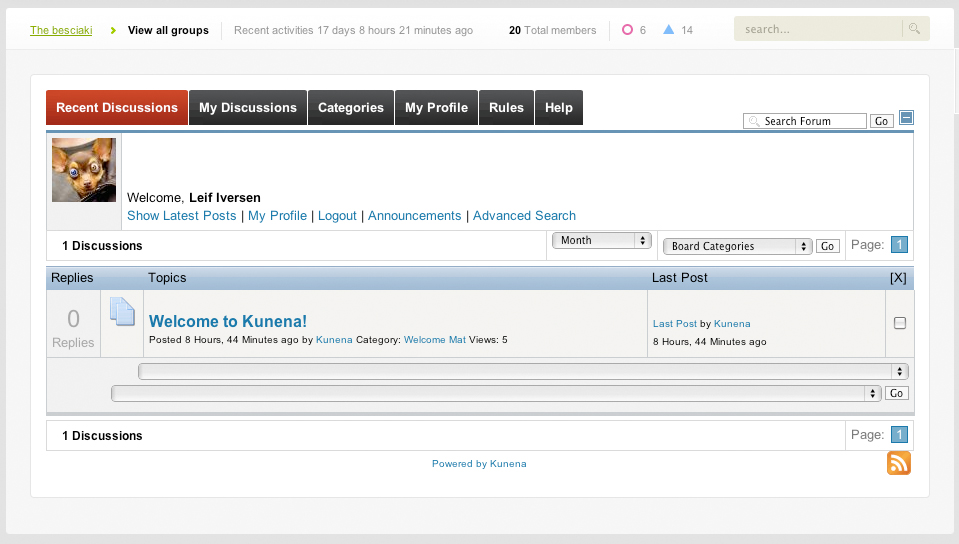
Task: Collapse the forum header with blue minus icon
Action: 906,118
